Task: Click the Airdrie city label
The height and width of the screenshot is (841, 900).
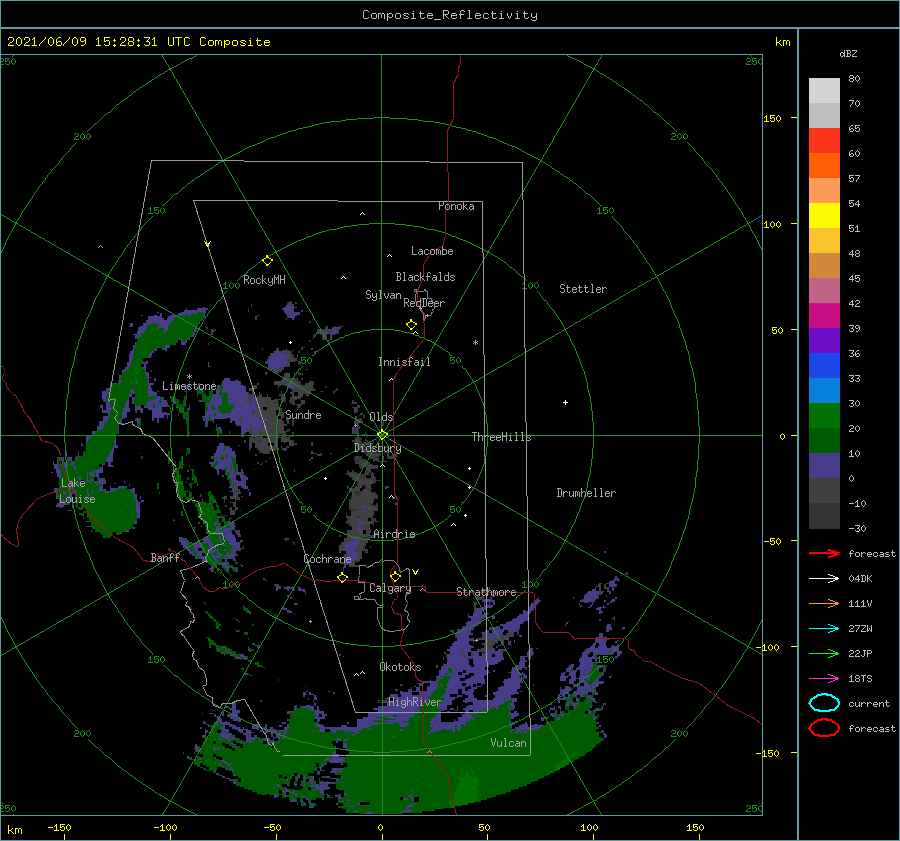Action: pyautogui.click(x=394, y=534)
